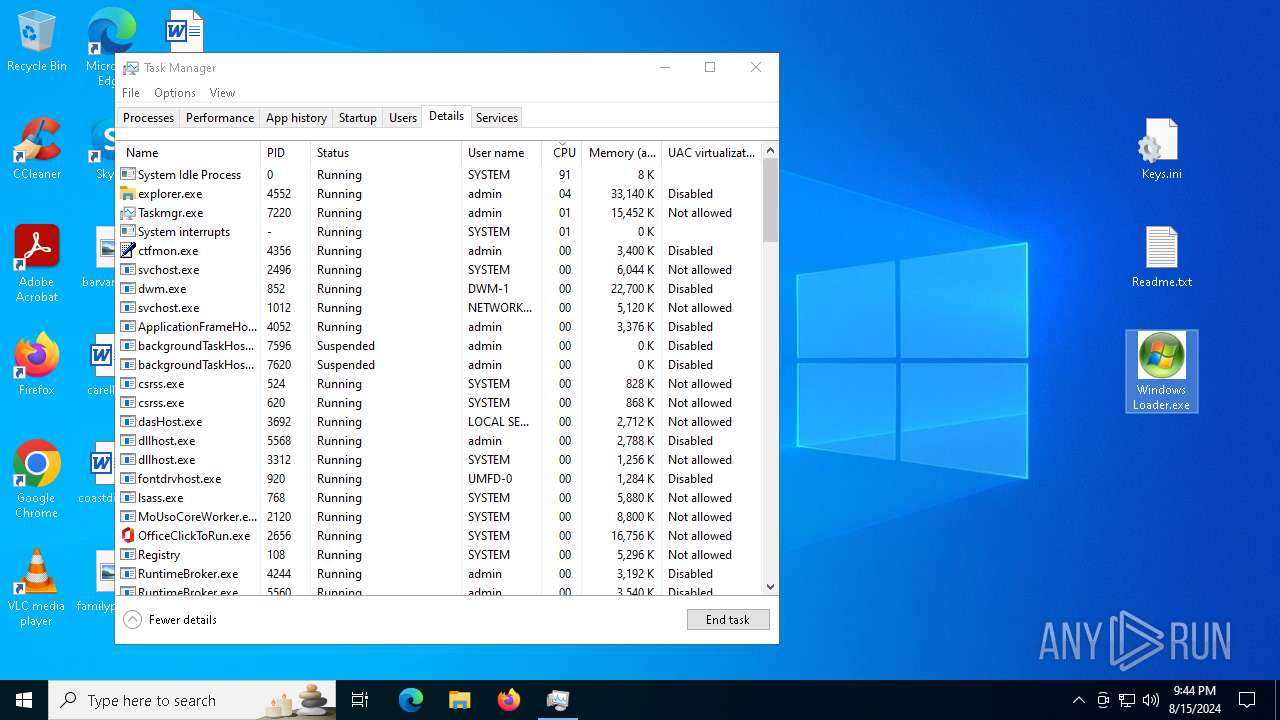Switch to the App history tab
The height and width of the screenshot is (720, 1280).
pyautogui.click(x=296, y=118)
